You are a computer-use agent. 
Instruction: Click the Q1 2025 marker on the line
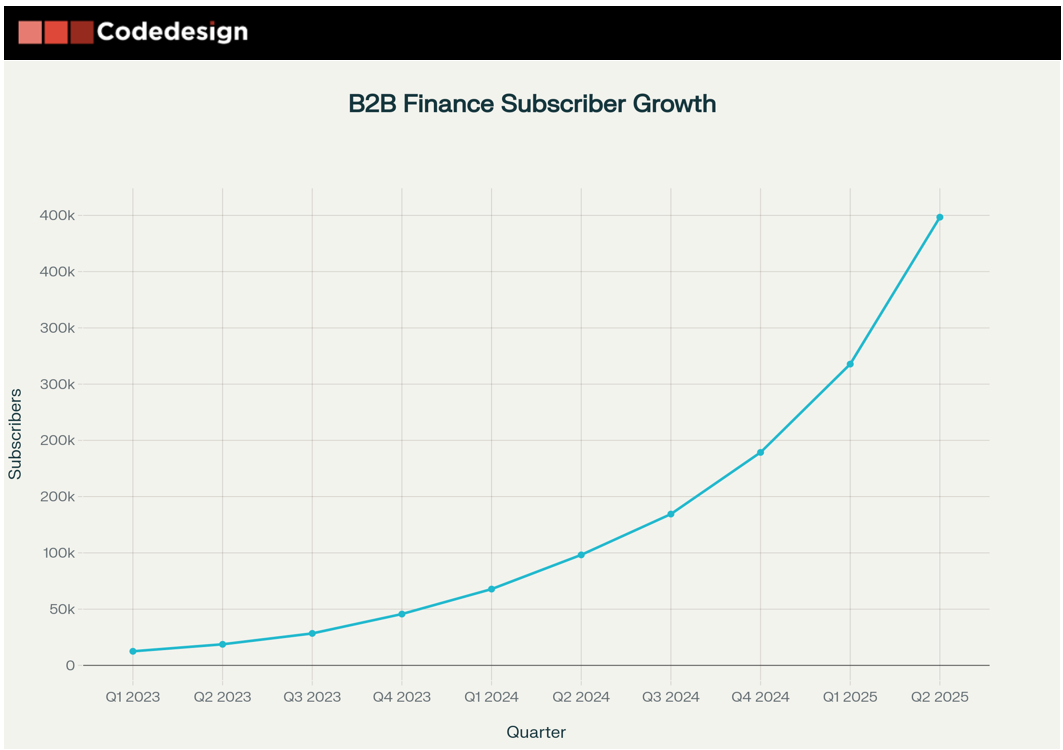[850, 364]
